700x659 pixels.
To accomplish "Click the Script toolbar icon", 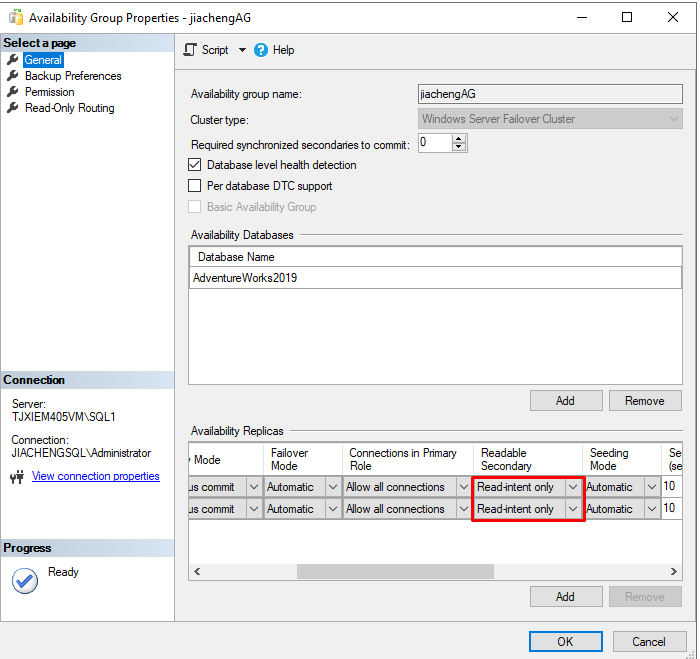I will [x=190, y=50].
